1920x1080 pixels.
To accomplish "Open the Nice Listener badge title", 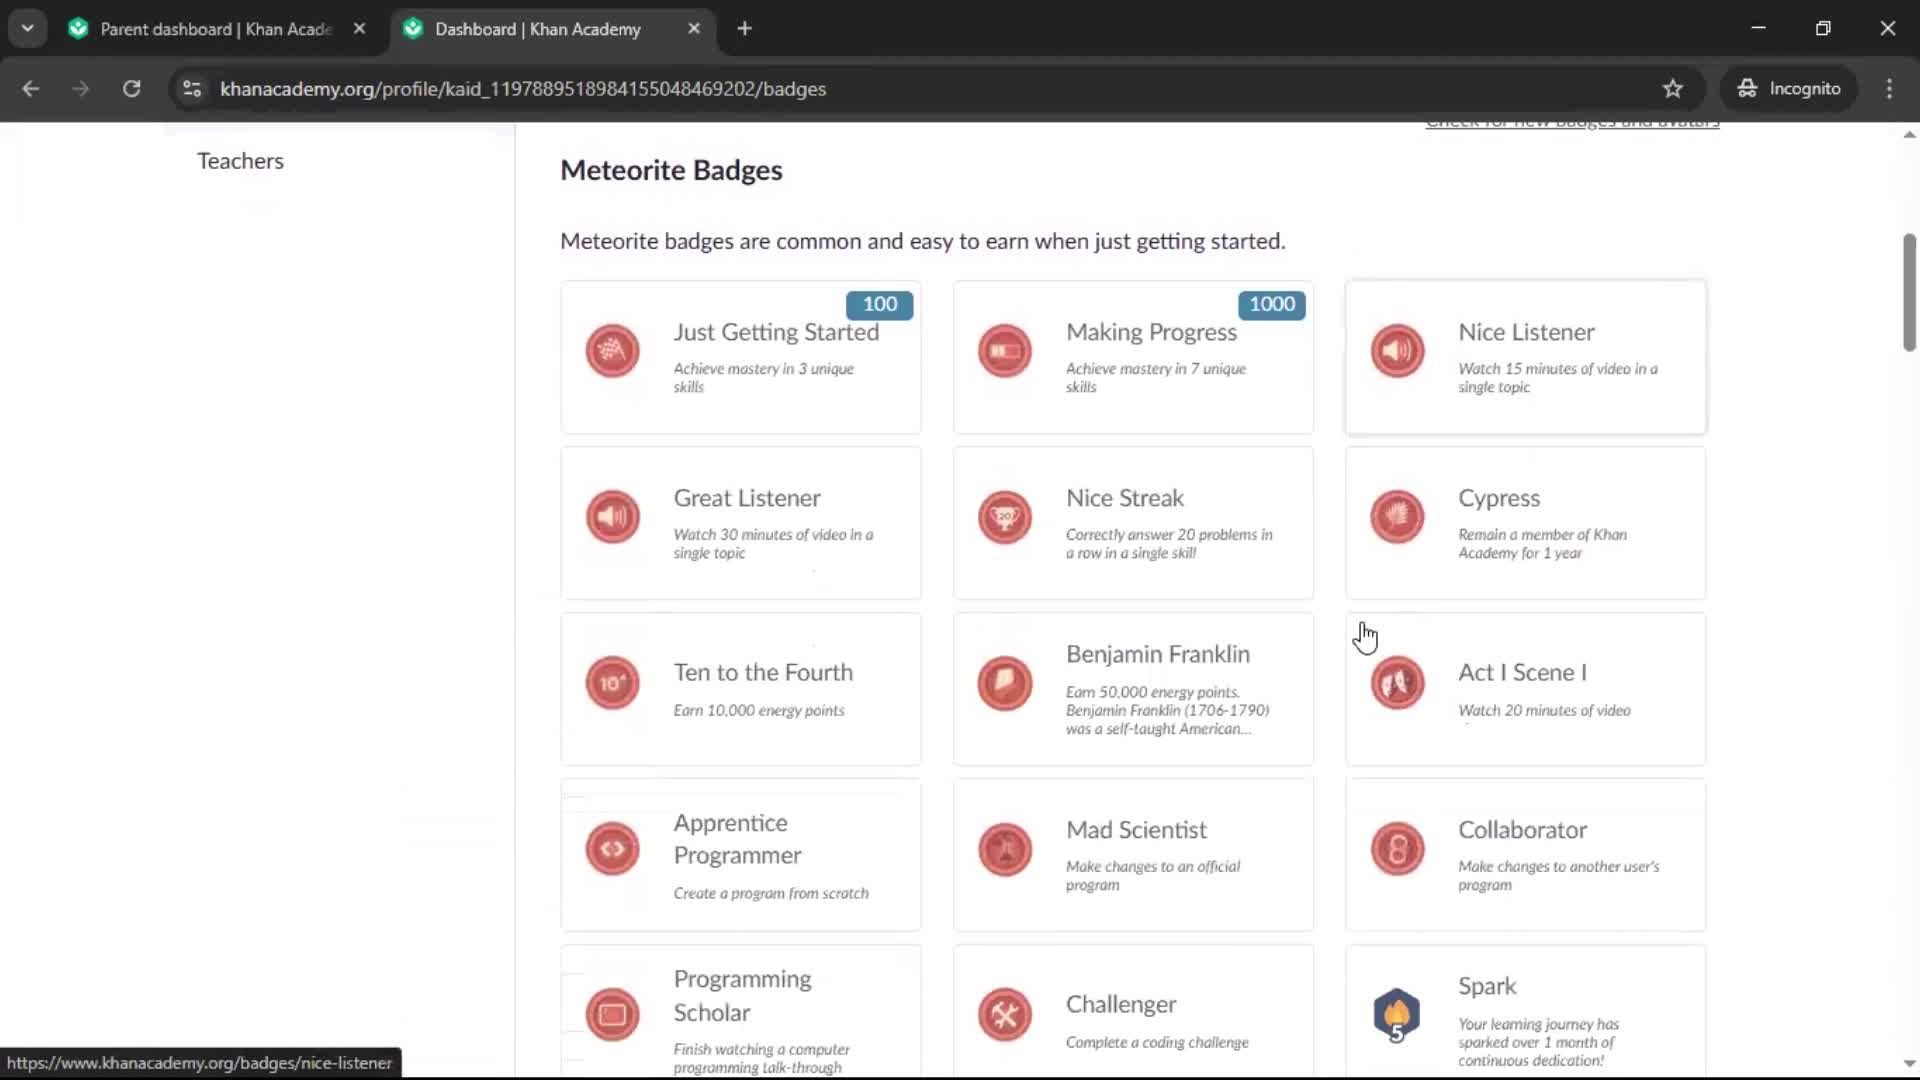I will tap(1526, 332).
